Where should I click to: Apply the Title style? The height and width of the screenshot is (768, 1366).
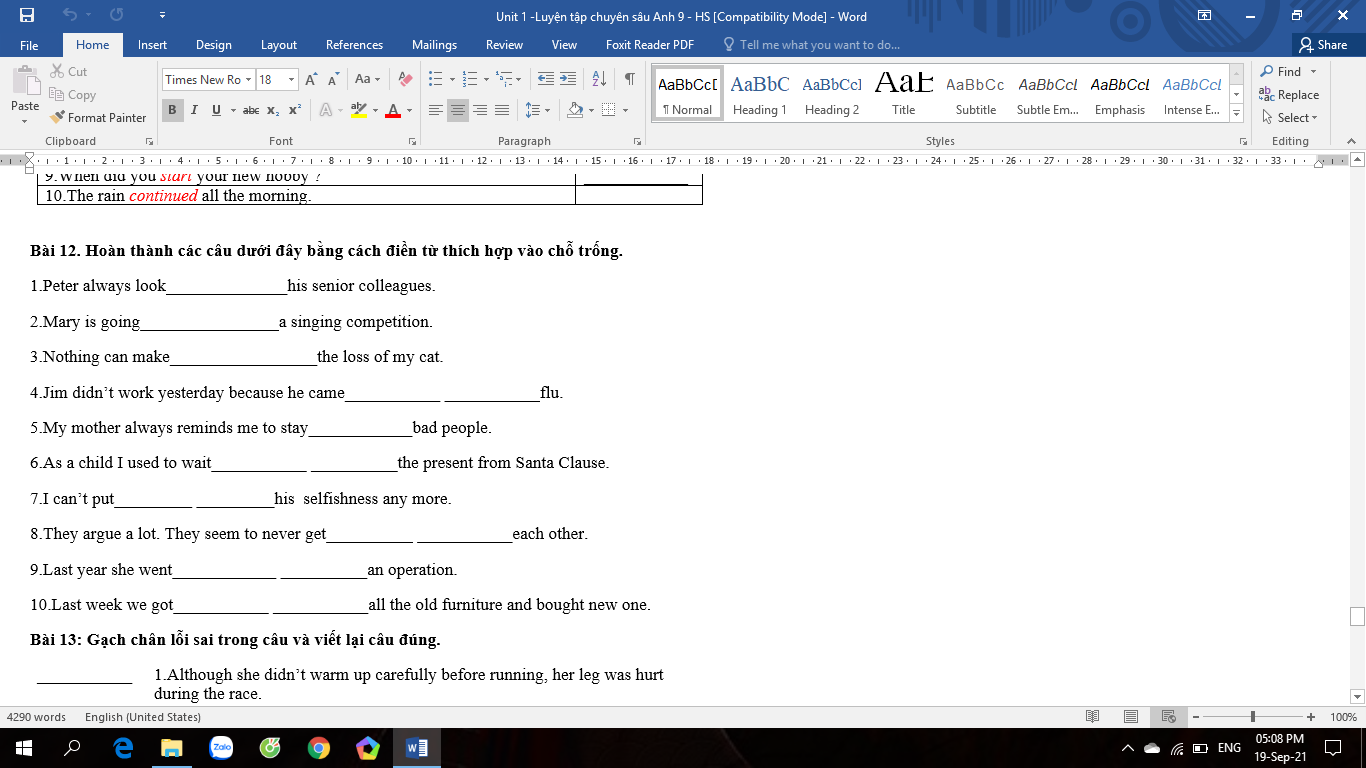[x=904, y=94]
